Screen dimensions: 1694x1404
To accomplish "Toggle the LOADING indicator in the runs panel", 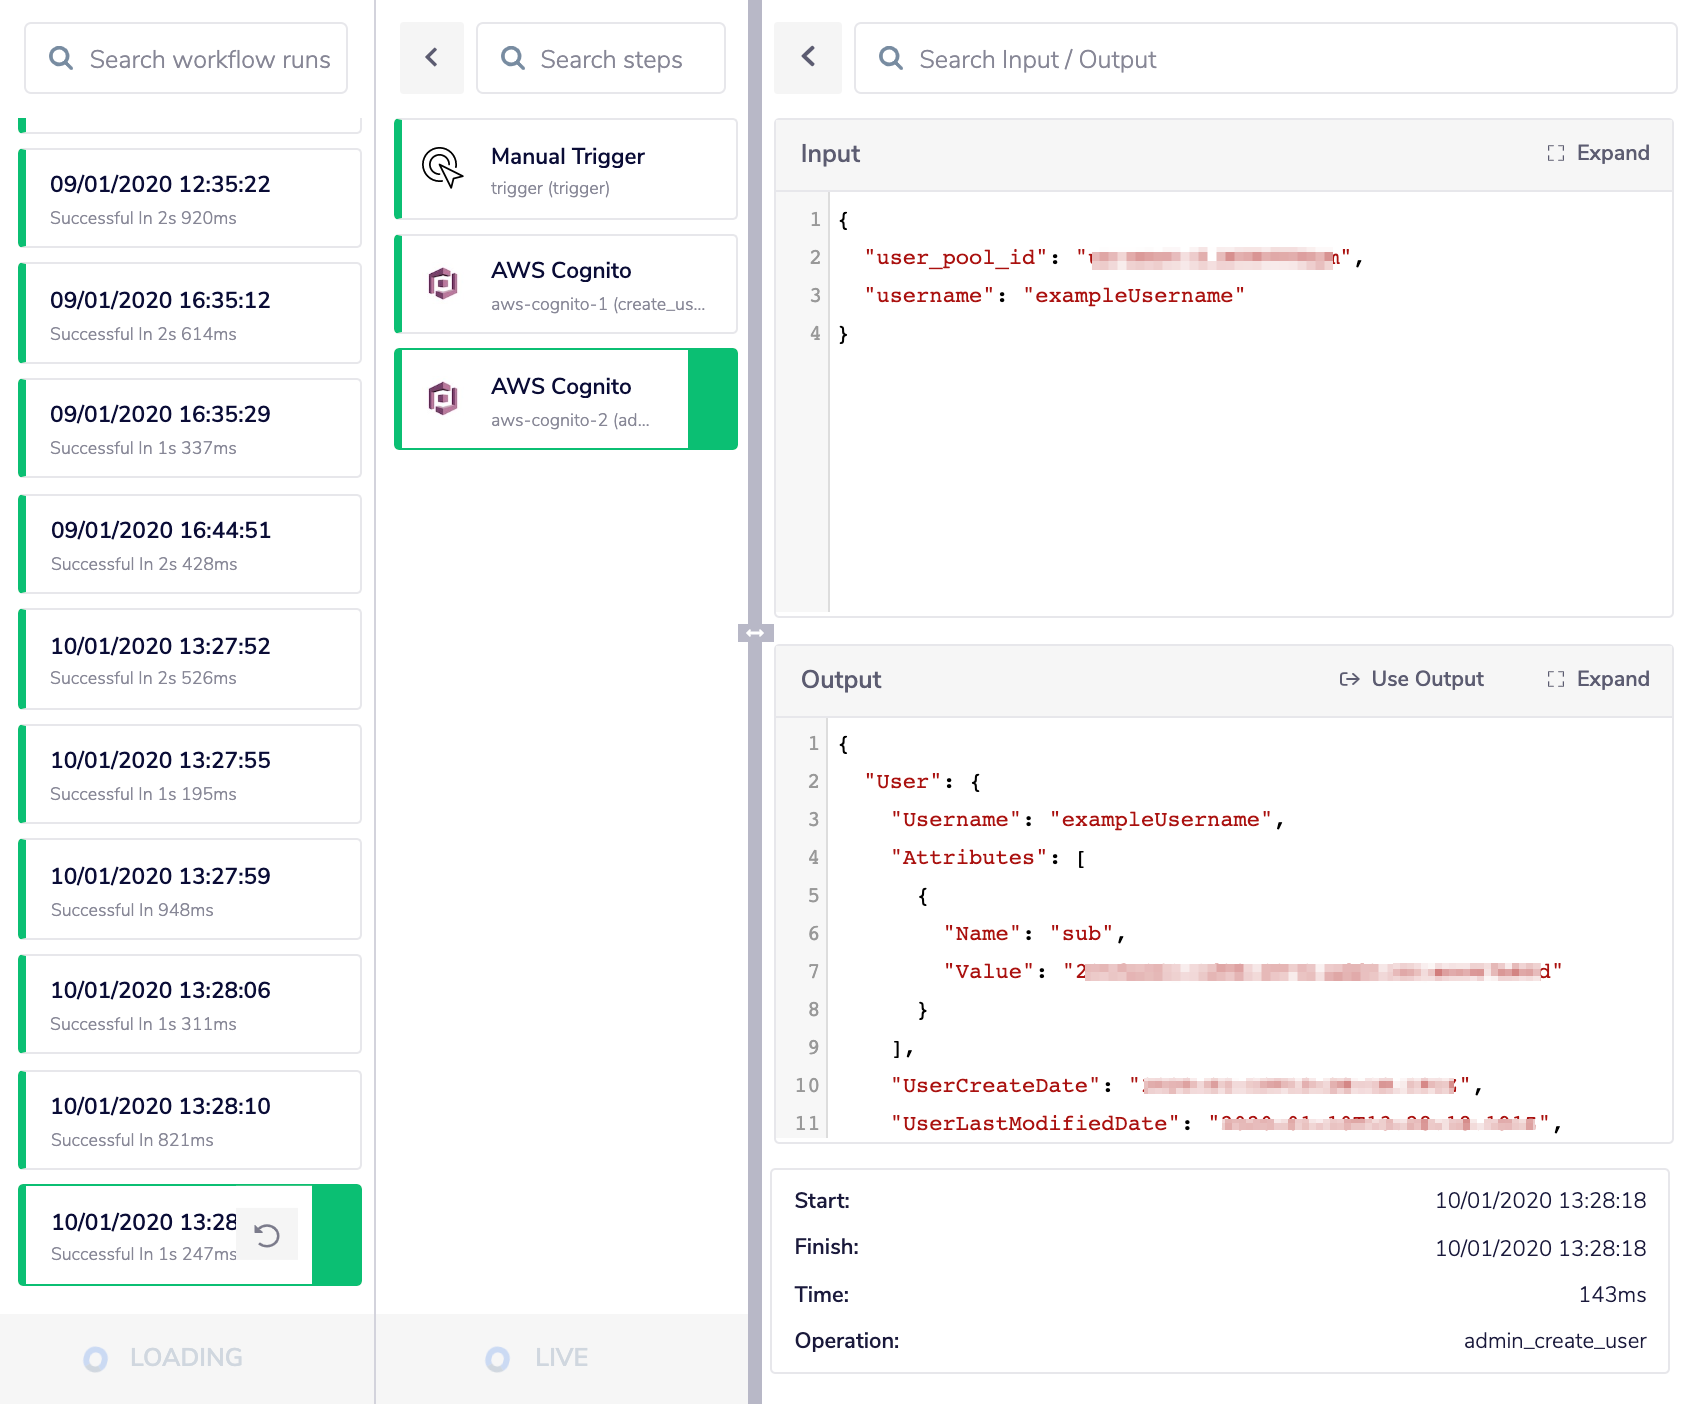I will [96, 1358].
